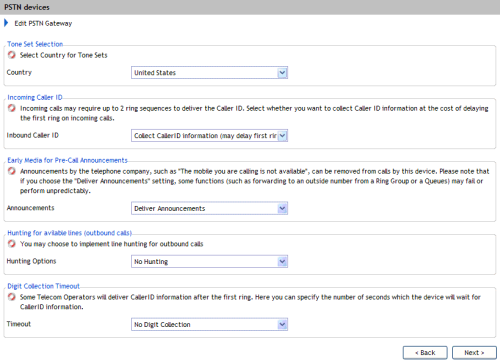Click the Inbound Caller ID field label
Viewport: 500px width, 363px height.
(33, 135)
